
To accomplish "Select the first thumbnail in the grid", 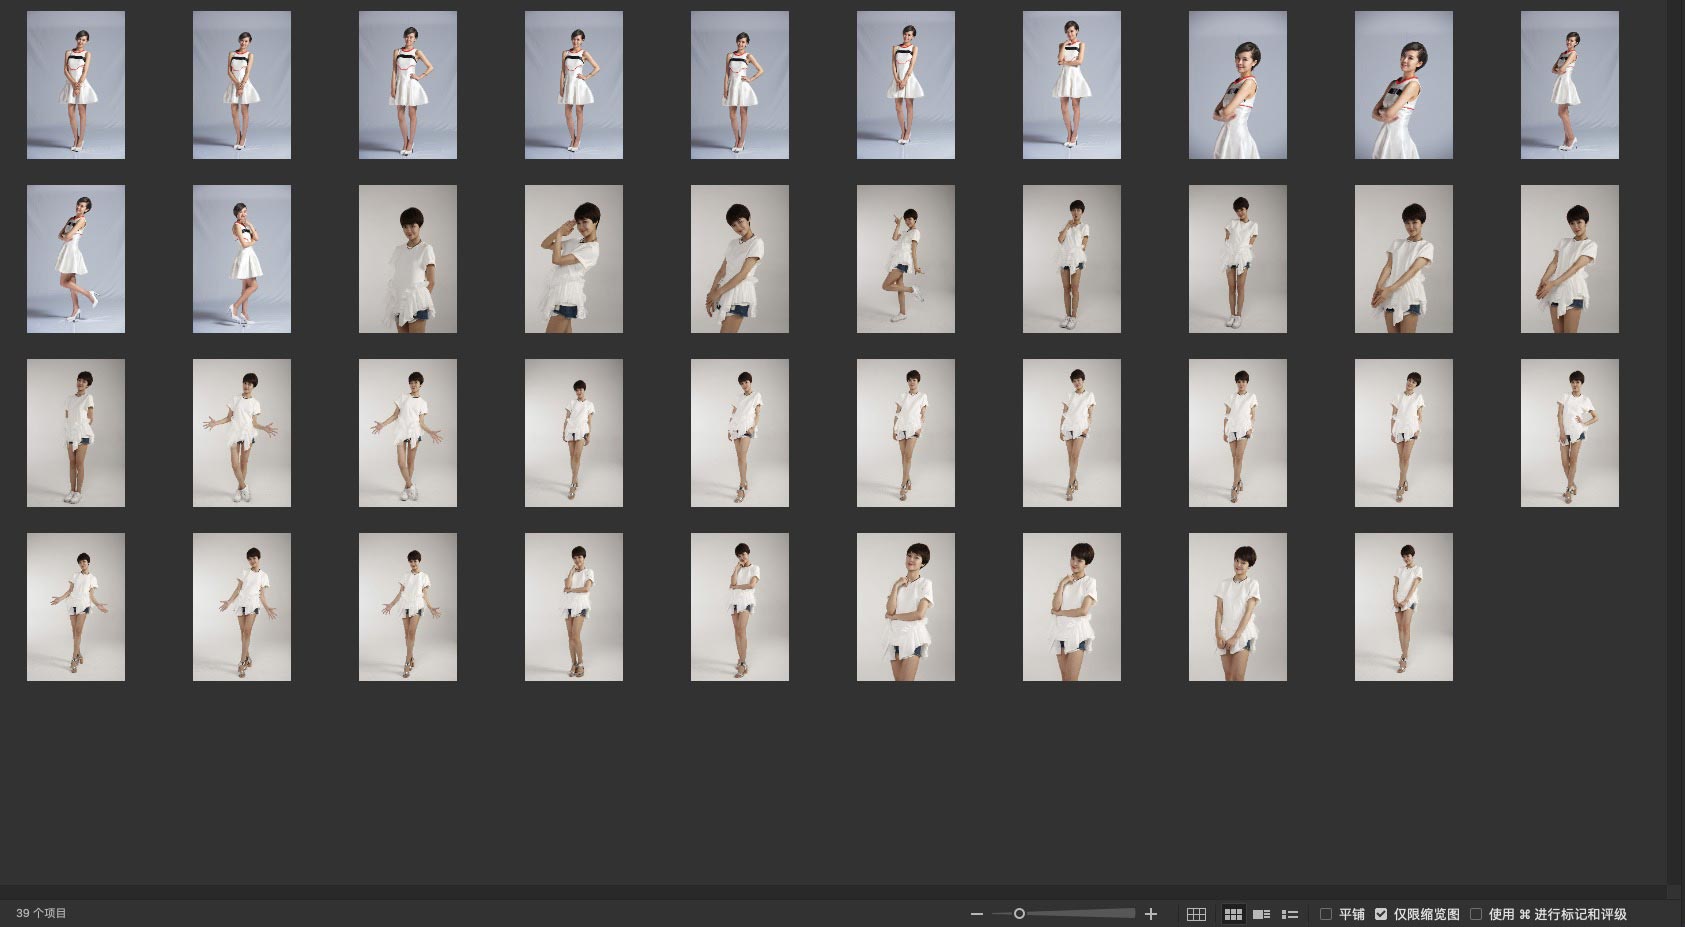I will pos(76,85).
